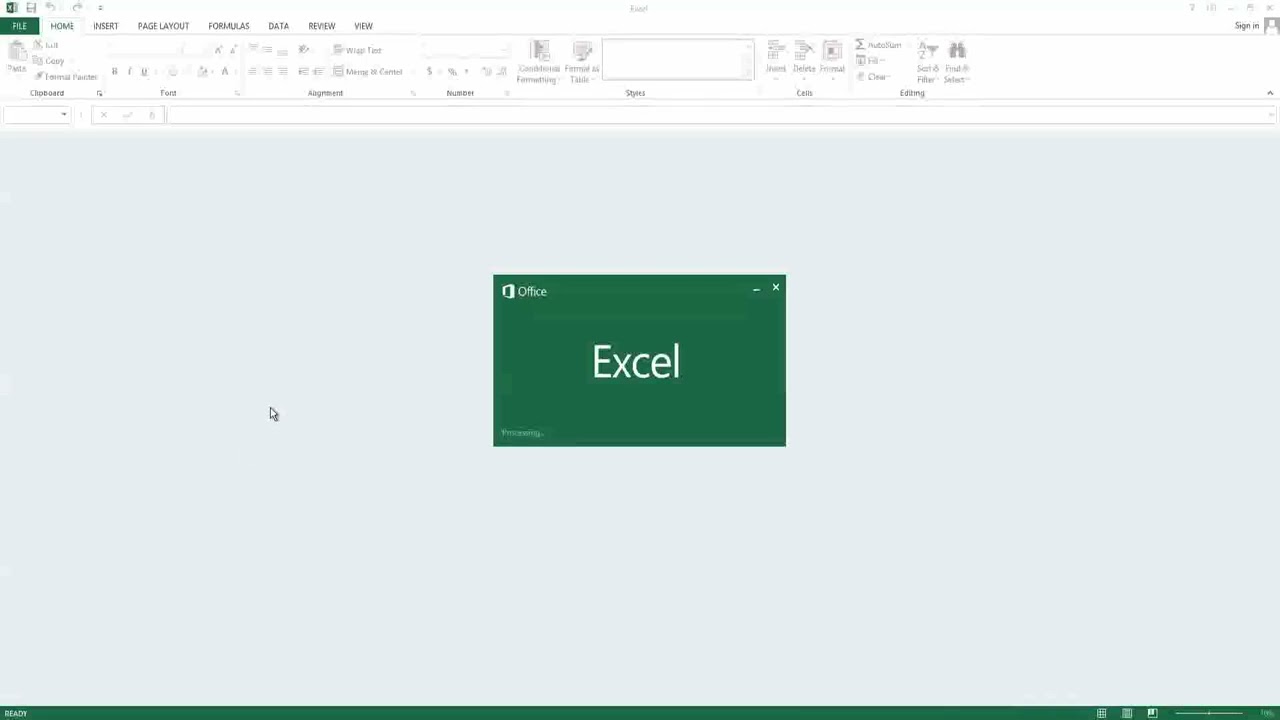The height and width of the screenshot is (720, 1280).
Task: Go to the FORMULAS tab
Action: pyautogui.click(x=228, y=26)
